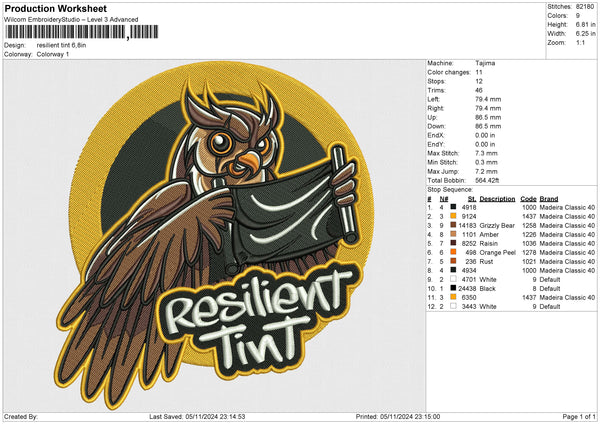600x424 pixels.
Task: Select the Raisin thread color swatch
Action: (x=453, y=243)
